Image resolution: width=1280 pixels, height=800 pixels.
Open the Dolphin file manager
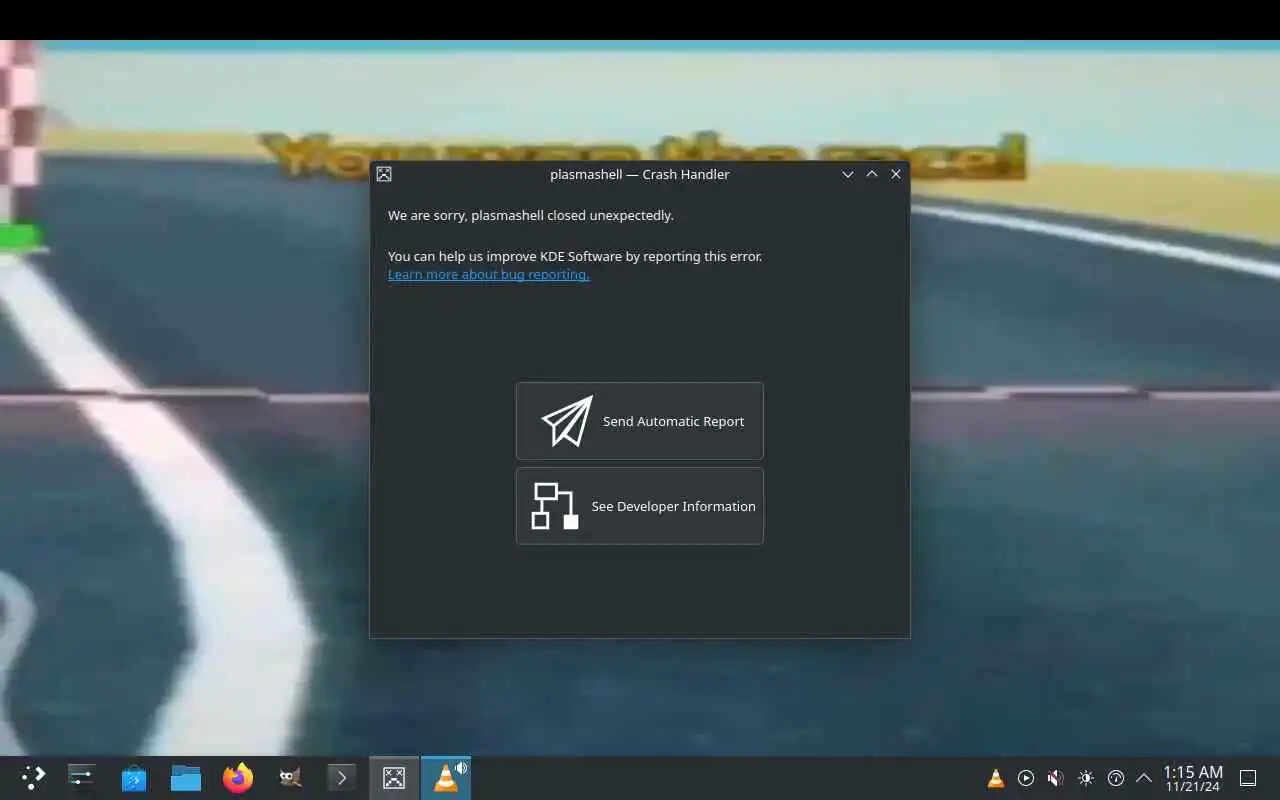tap(186, 777)
